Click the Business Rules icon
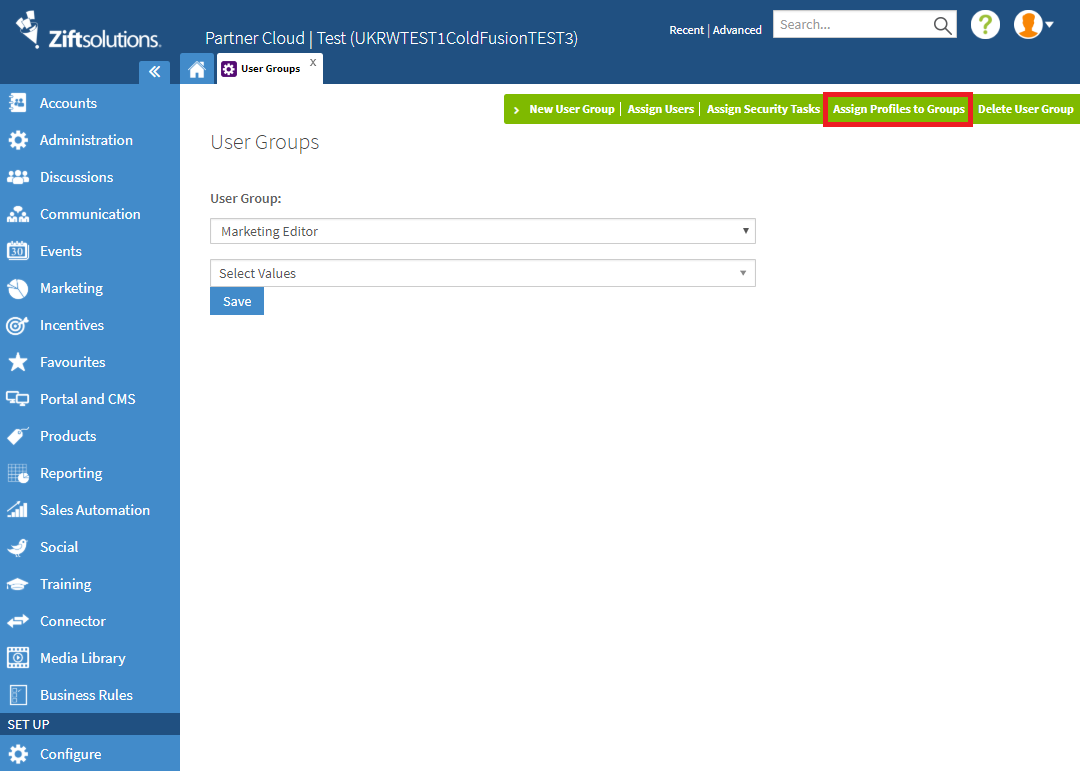This screenshot has width=1080, height=771. (x=18, y=695)
